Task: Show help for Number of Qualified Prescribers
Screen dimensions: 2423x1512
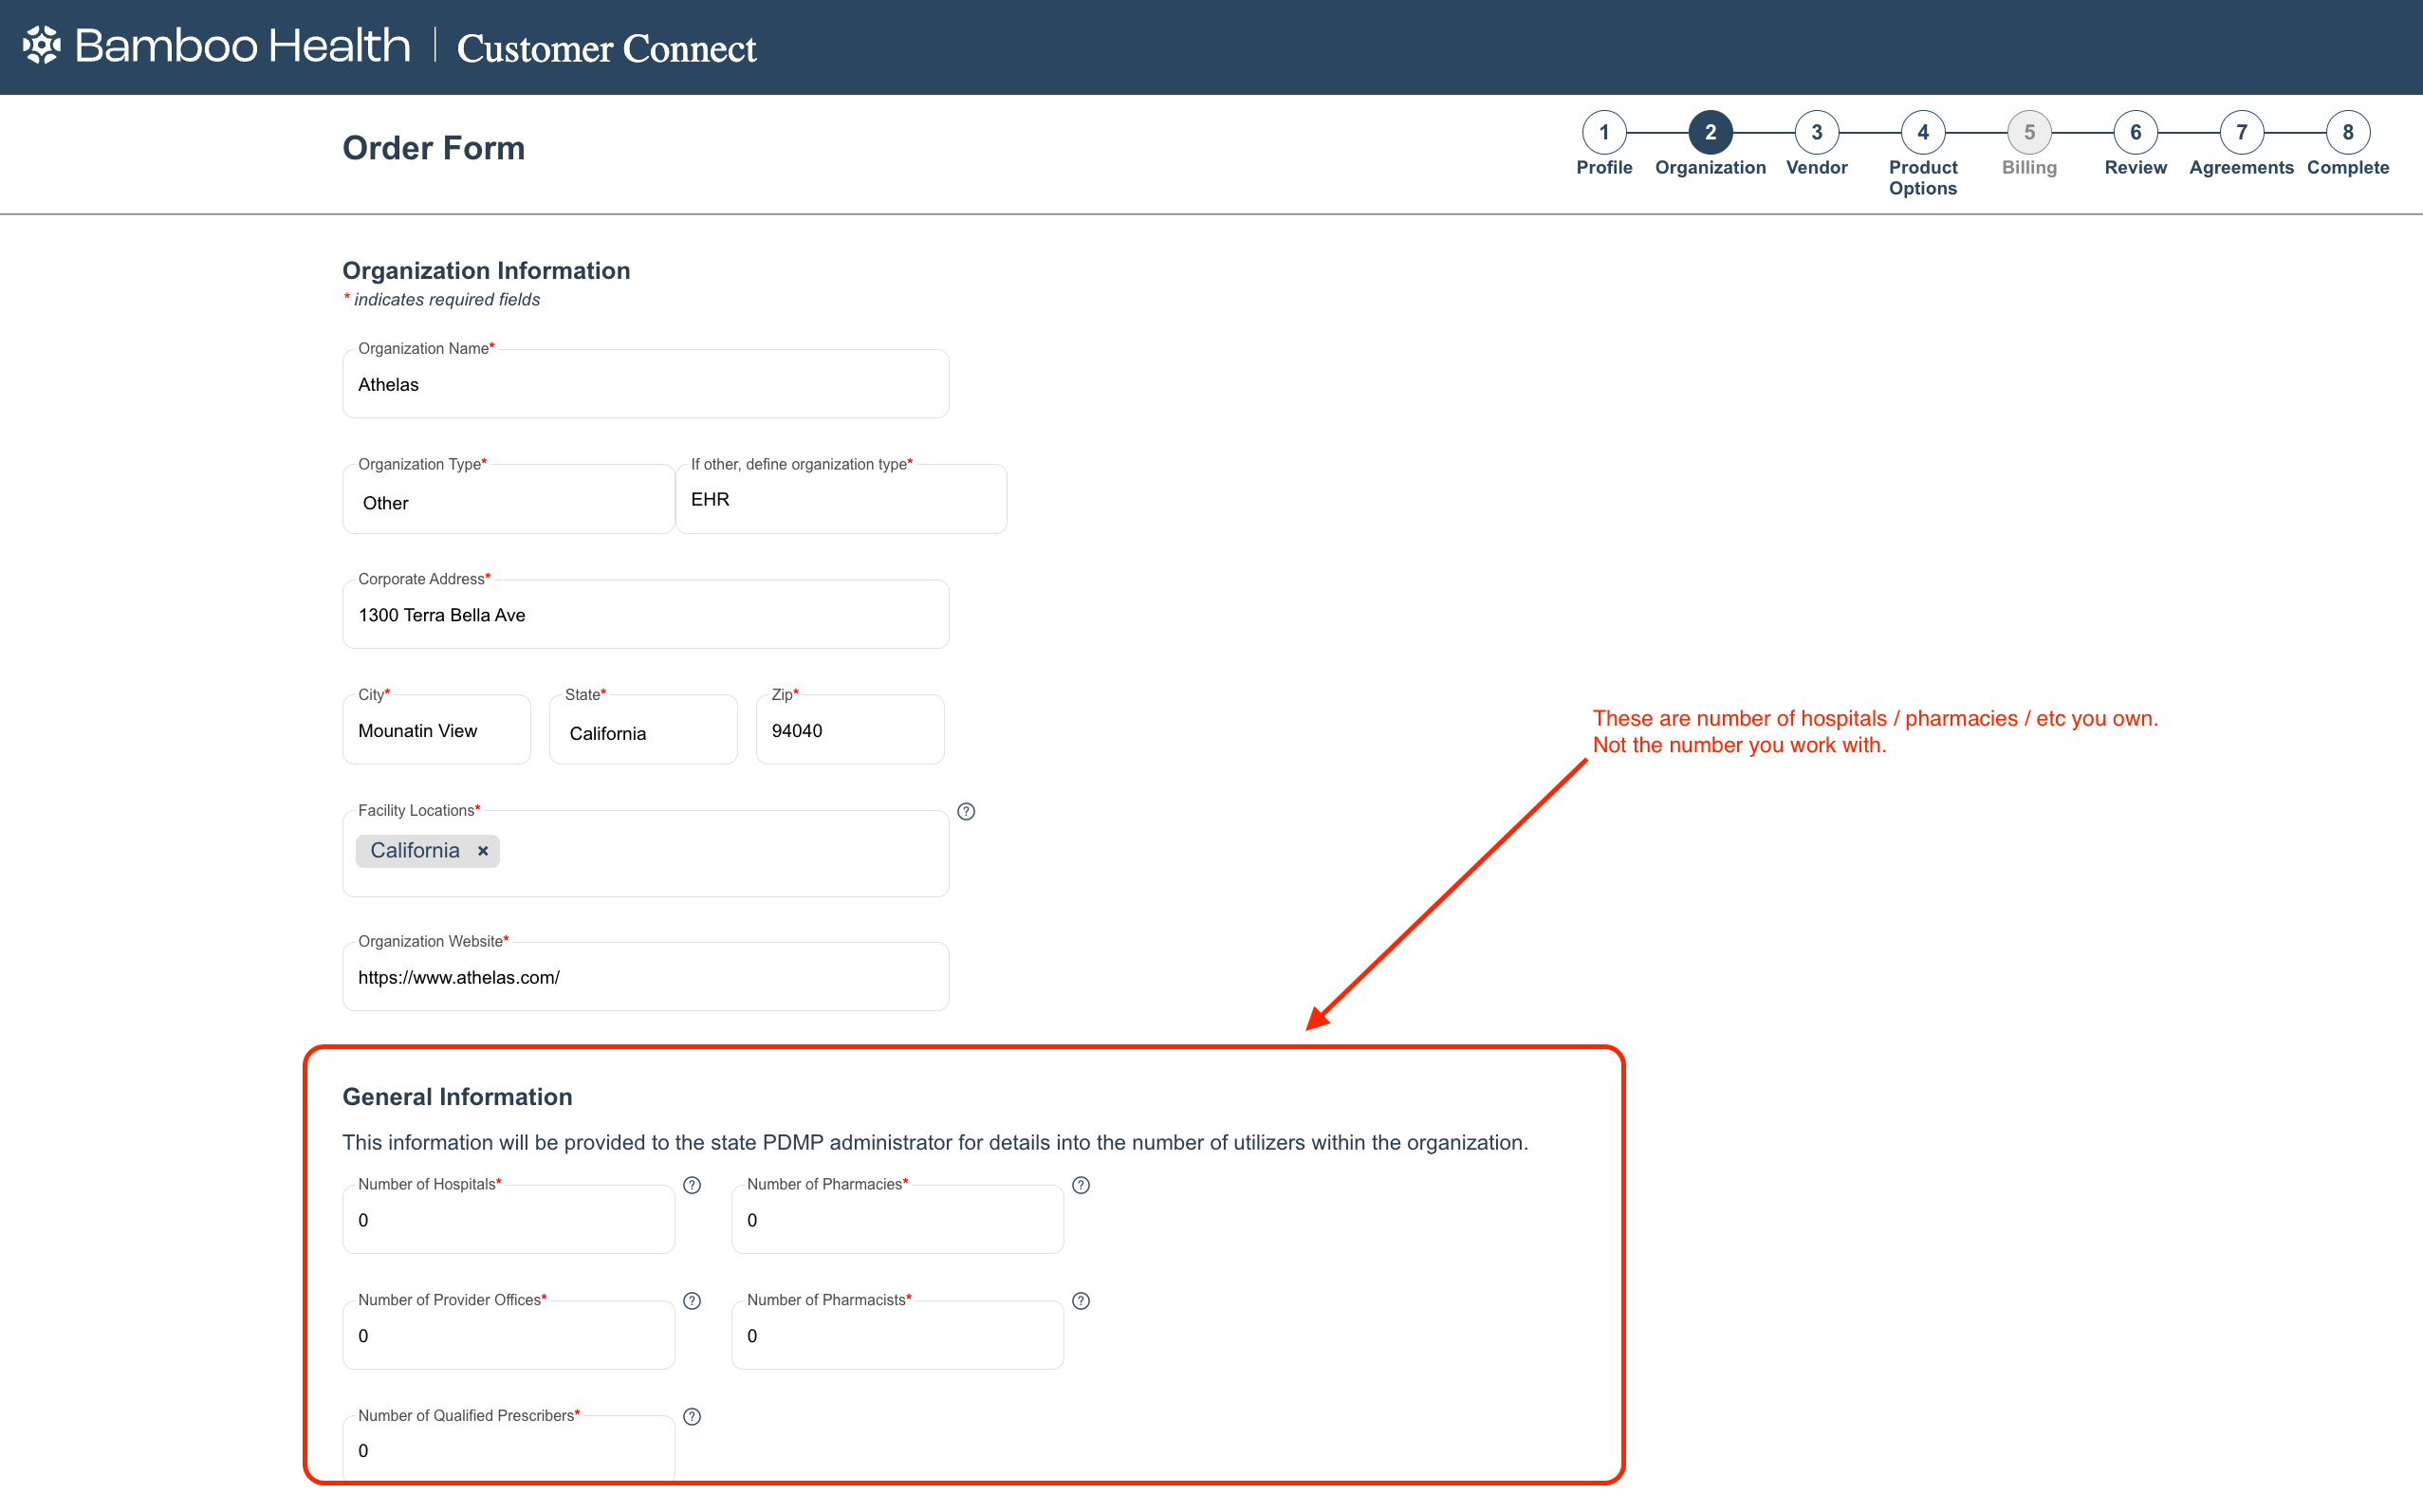Action: point(692,1417)
